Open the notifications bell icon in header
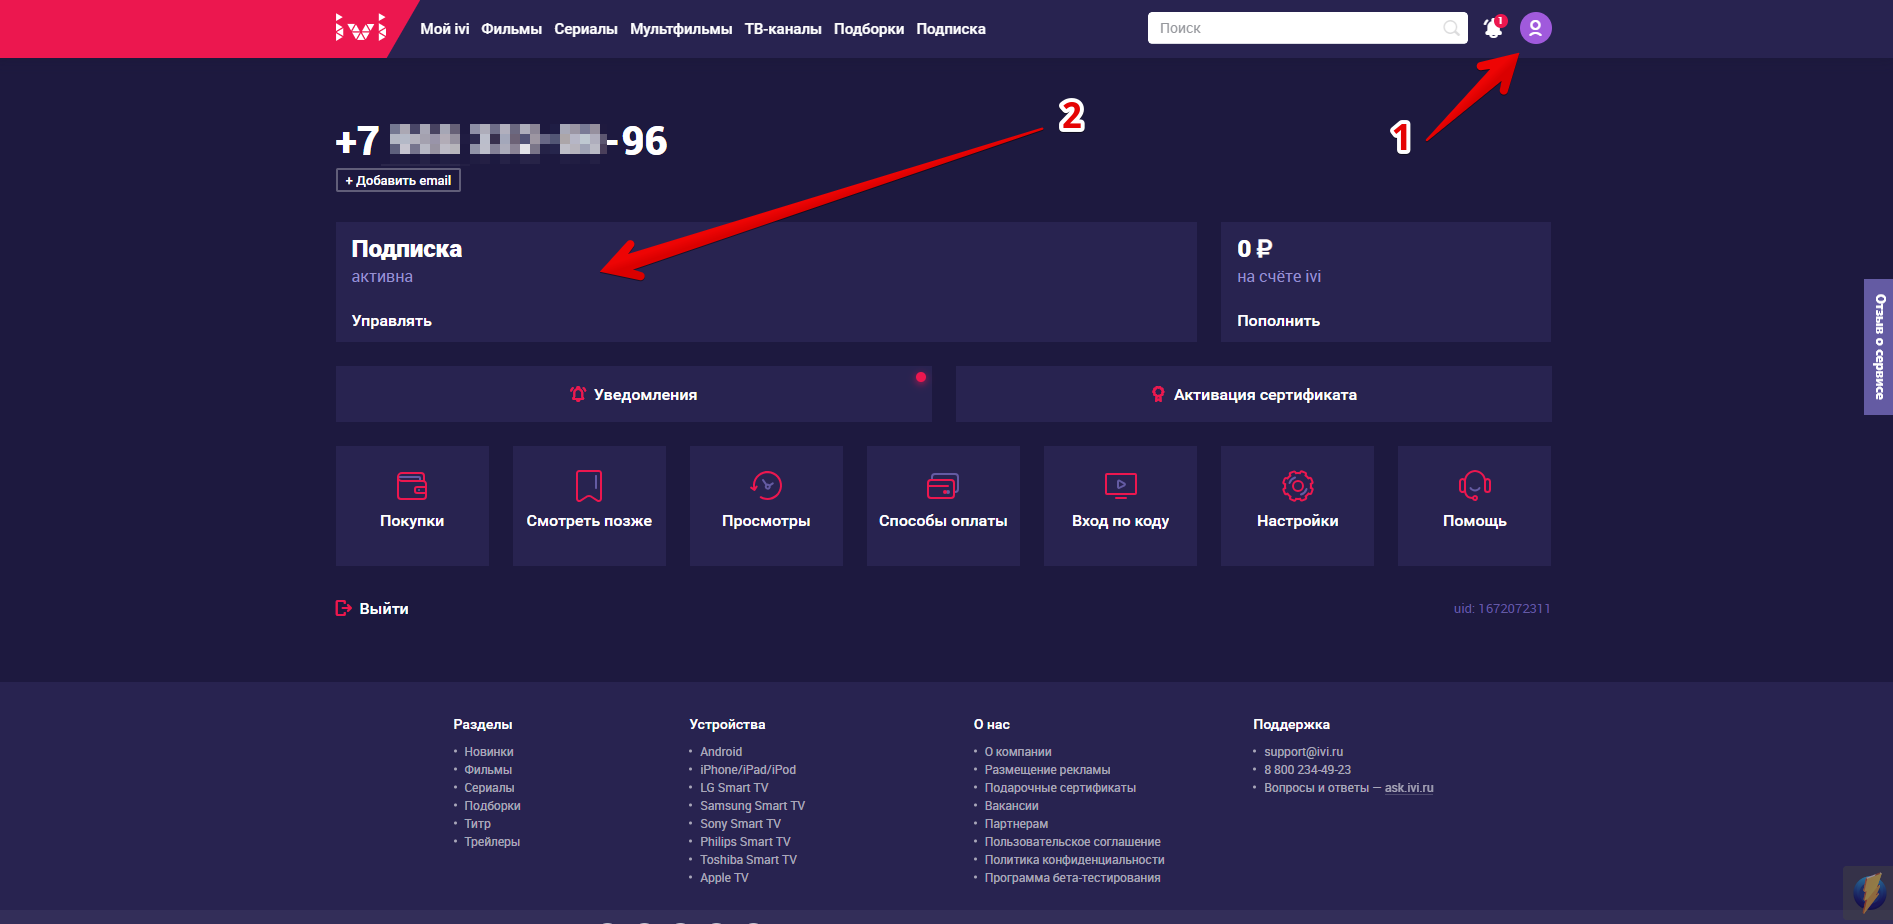The width and height of the screenshot is (1893, 924). (x=1493, y=28)
